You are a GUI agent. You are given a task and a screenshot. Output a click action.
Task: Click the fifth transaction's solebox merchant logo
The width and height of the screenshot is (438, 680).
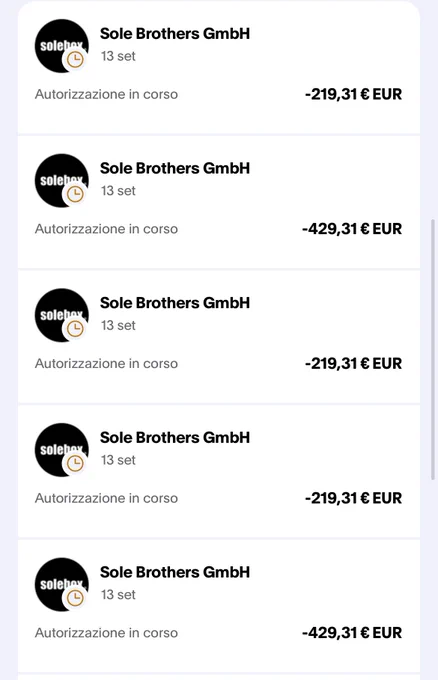coord(62,585)
